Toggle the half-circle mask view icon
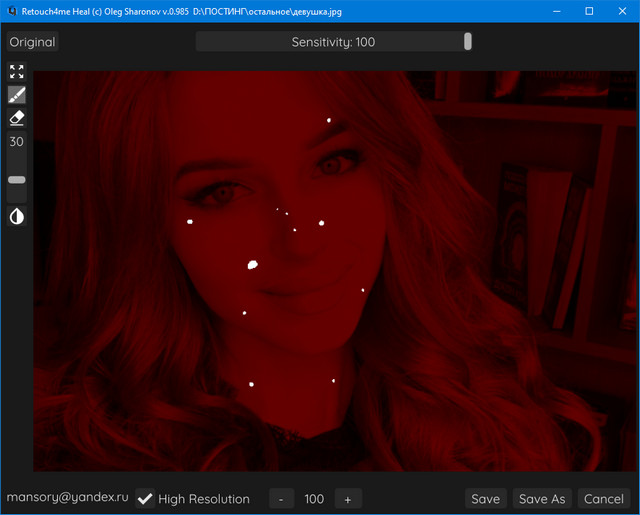 pos(17,216)
